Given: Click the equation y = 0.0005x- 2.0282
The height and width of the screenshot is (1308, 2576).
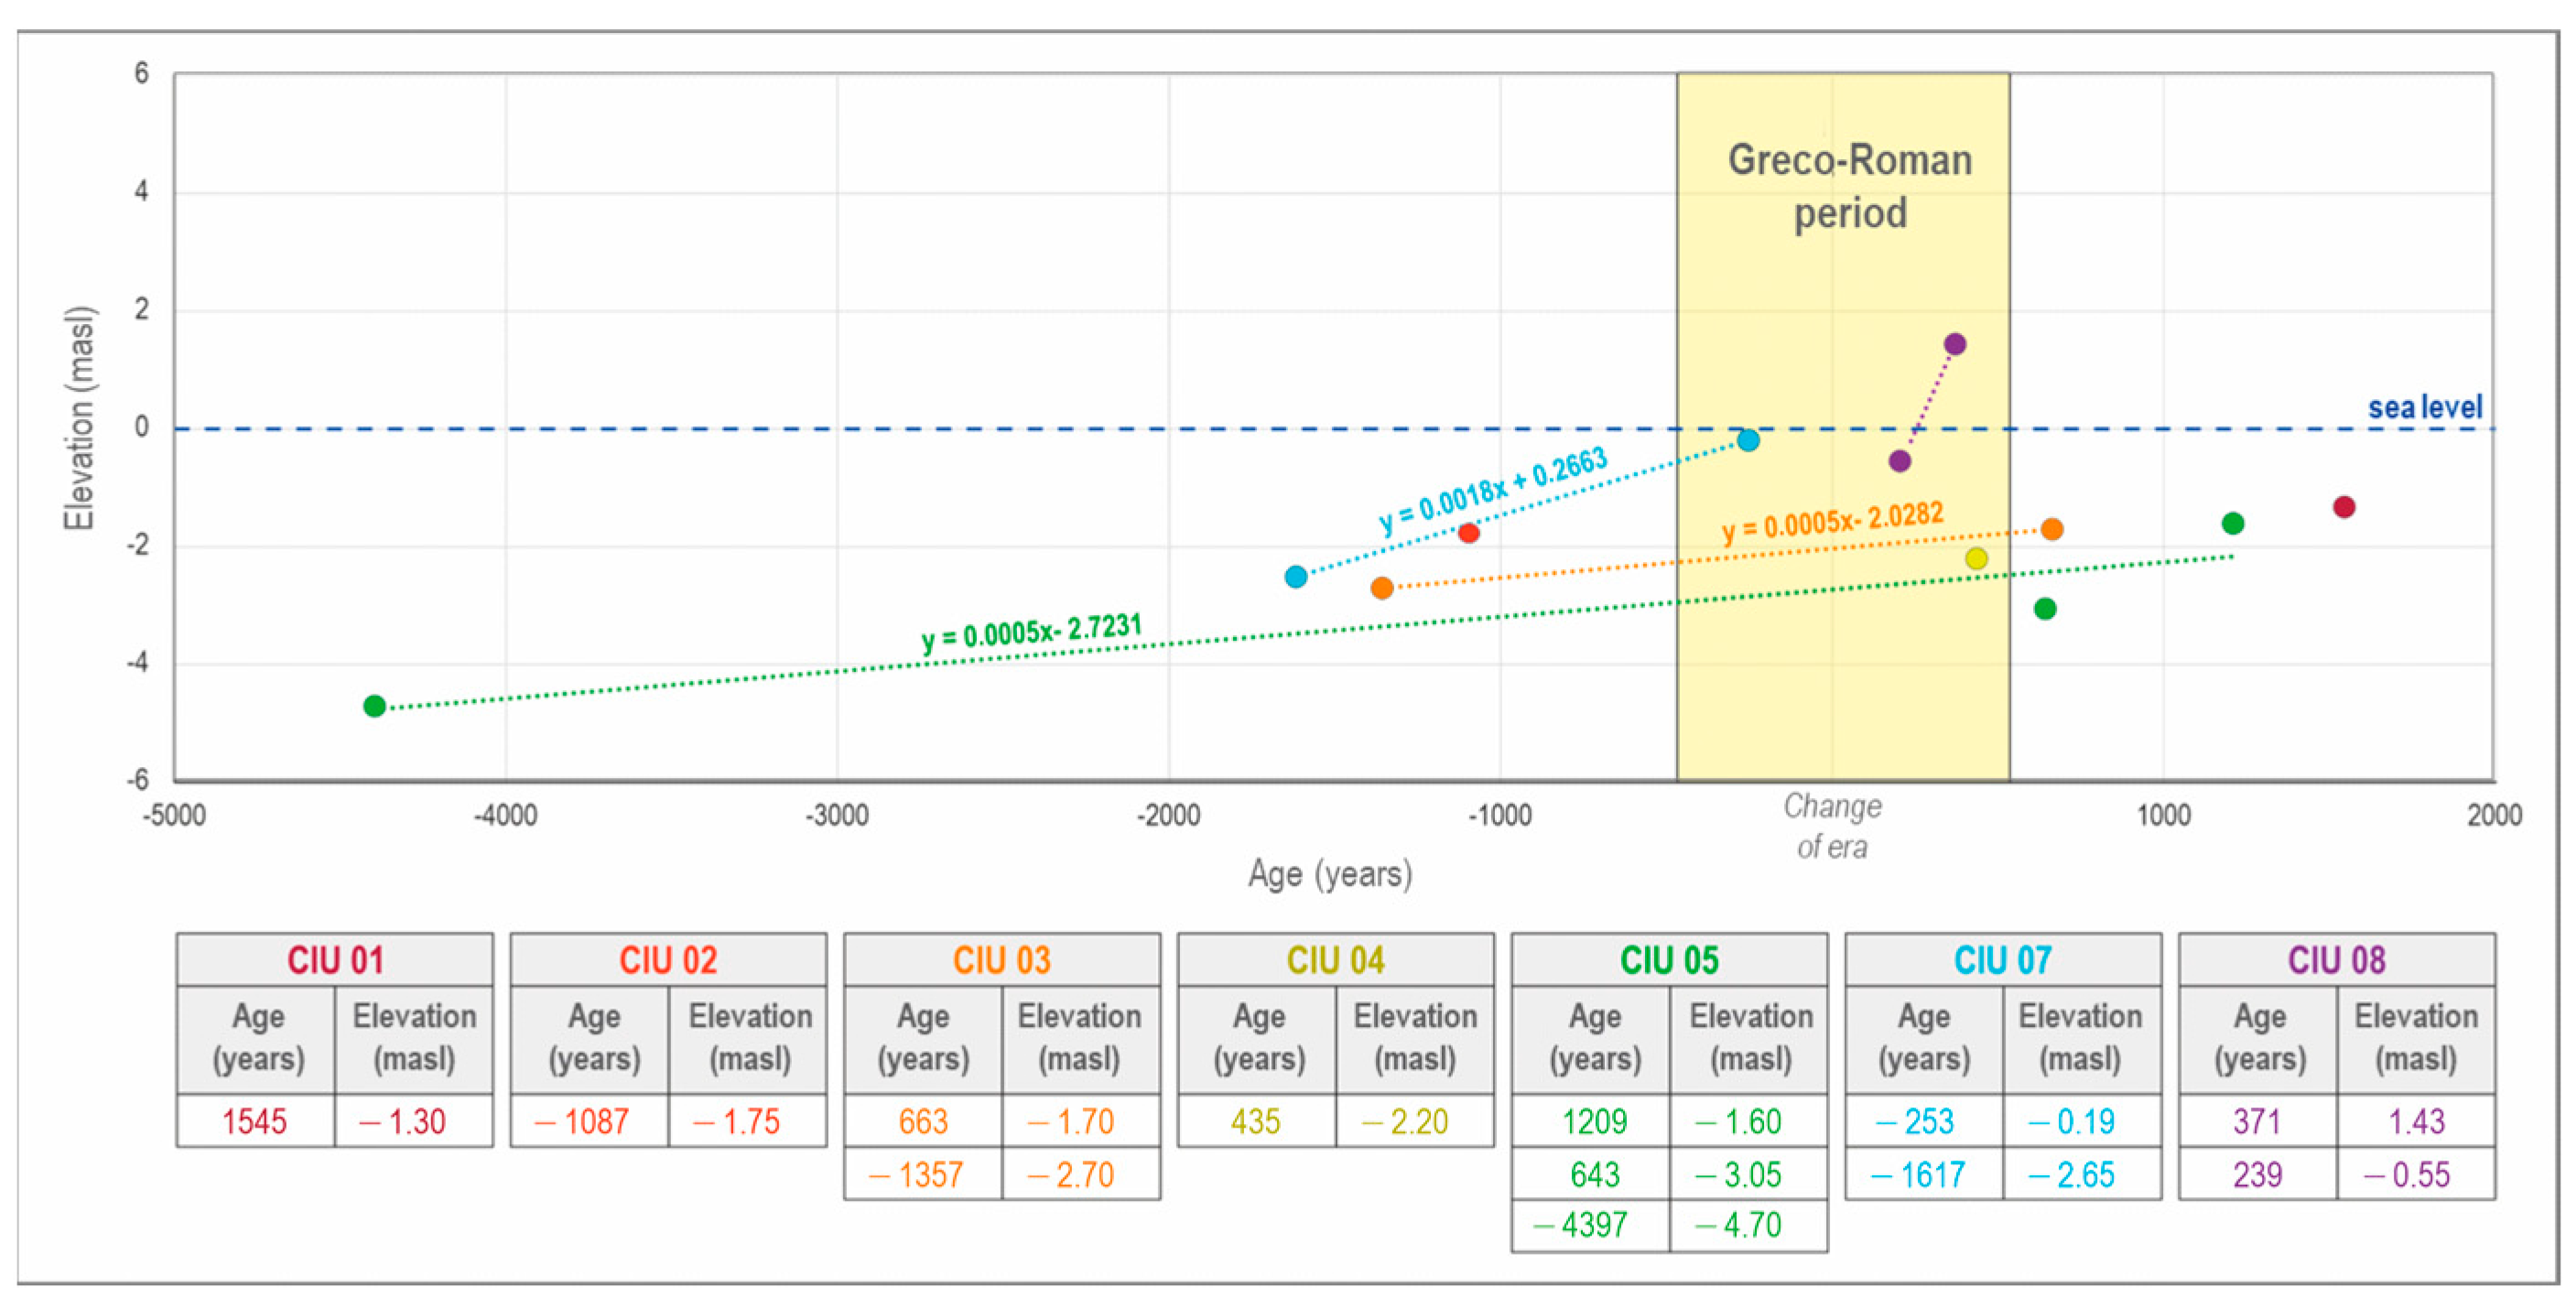Looking at the screenshot, I should 1833,521.
